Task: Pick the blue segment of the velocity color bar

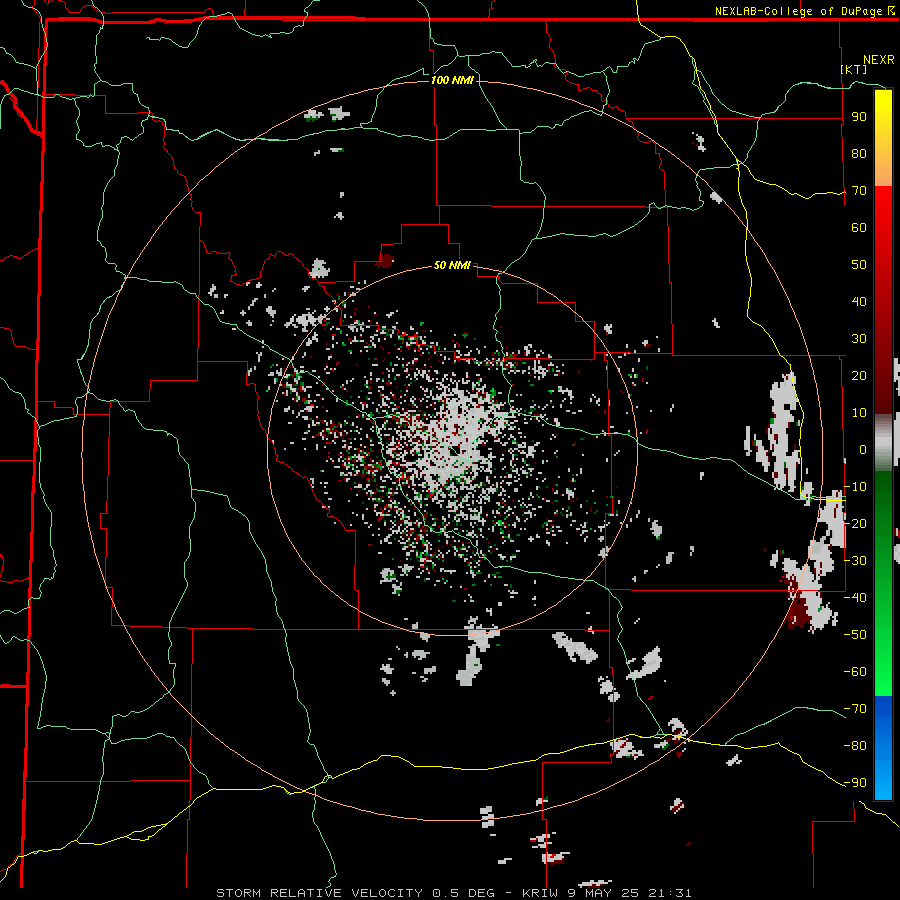Action: (x=883, y=747)
